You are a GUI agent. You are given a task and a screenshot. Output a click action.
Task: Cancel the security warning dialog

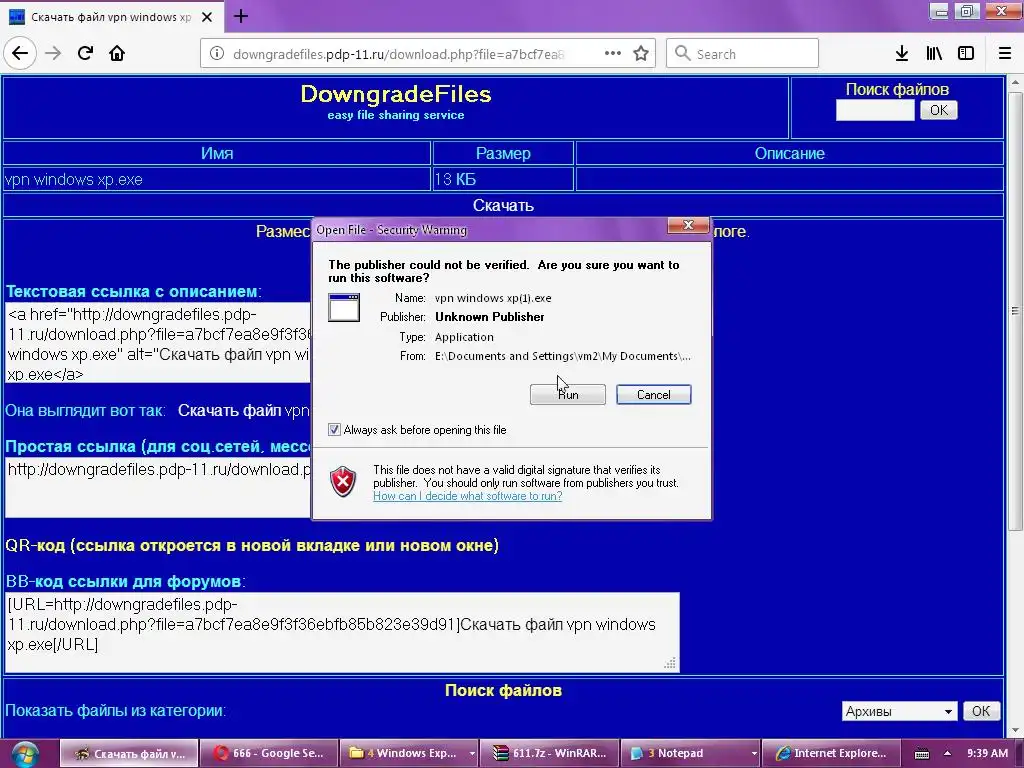point(654,394)
